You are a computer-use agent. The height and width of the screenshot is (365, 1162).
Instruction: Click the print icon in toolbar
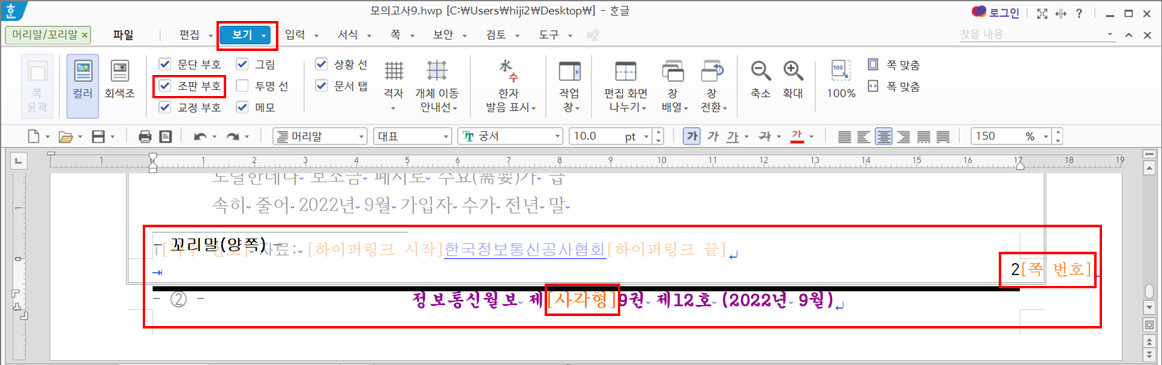coord(145,137)
